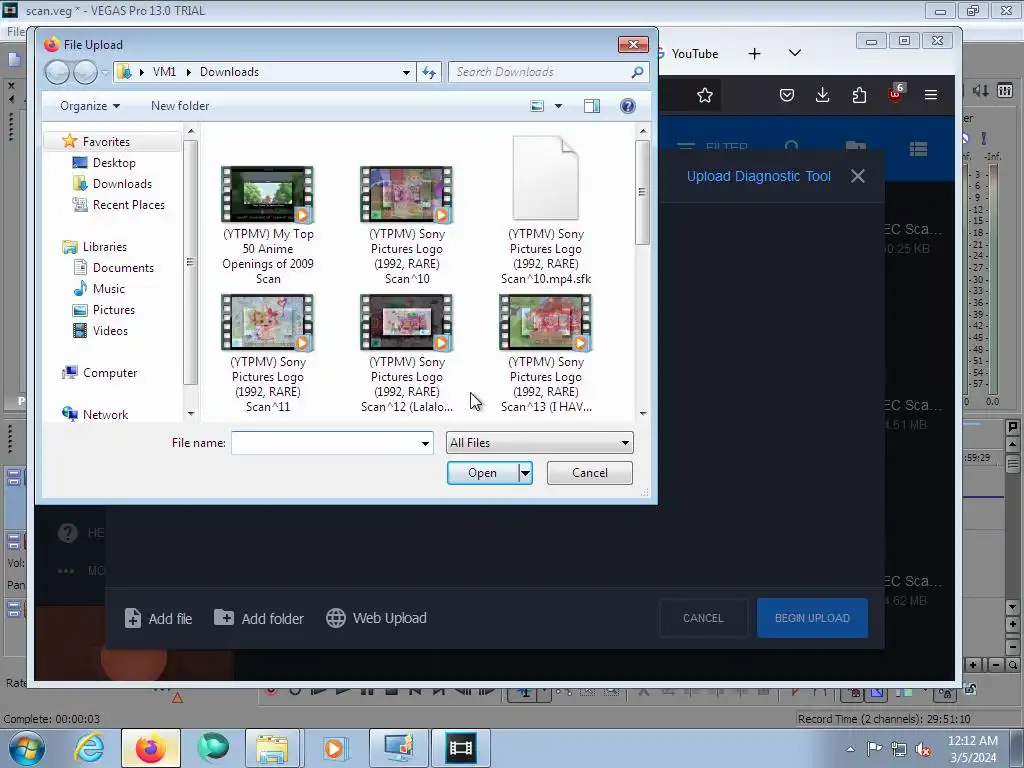Select the Sony Pictures Logo Scan^11 video
The width and height of the screenshot is (1024, 768).
click(268, 353)
